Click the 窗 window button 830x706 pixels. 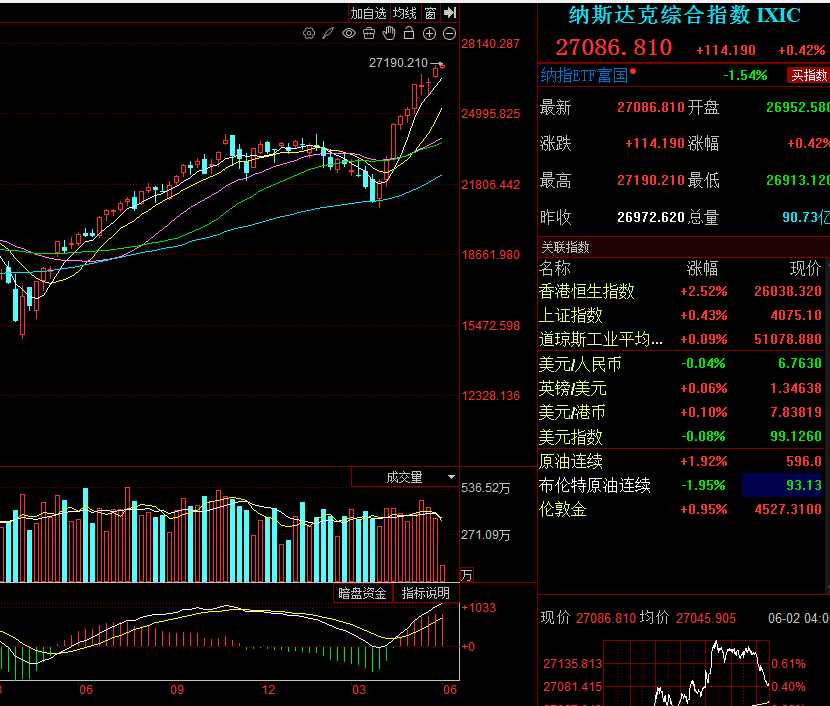click(x=430, y=13)
